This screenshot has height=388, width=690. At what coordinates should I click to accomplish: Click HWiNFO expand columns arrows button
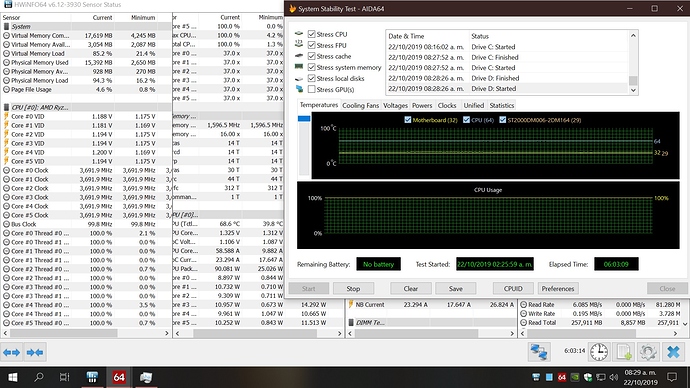[x=11, y=352]
